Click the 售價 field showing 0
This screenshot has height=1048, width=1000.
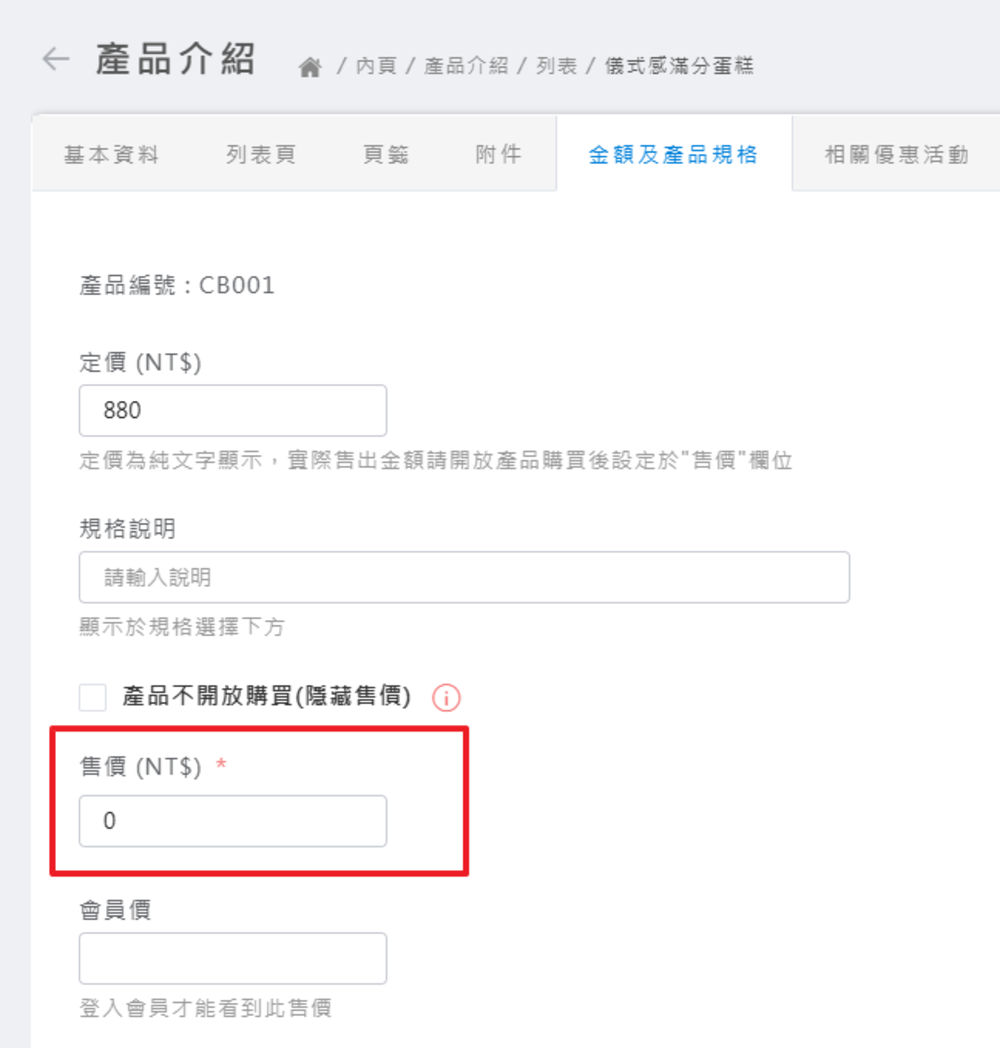click(x=232, y=821)
